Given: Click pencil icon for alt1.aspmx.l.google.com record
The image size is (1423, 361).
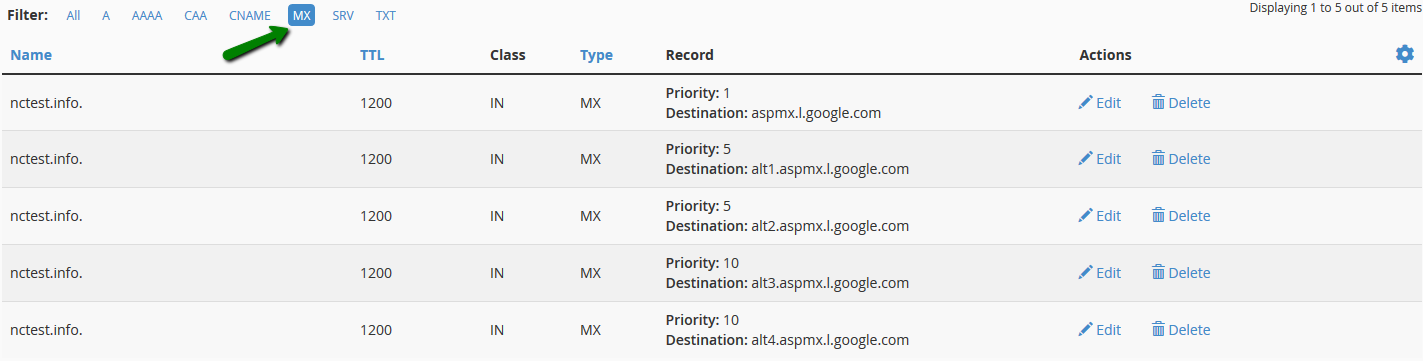Looking at the screenshot, I should (x=1085, y=158).
